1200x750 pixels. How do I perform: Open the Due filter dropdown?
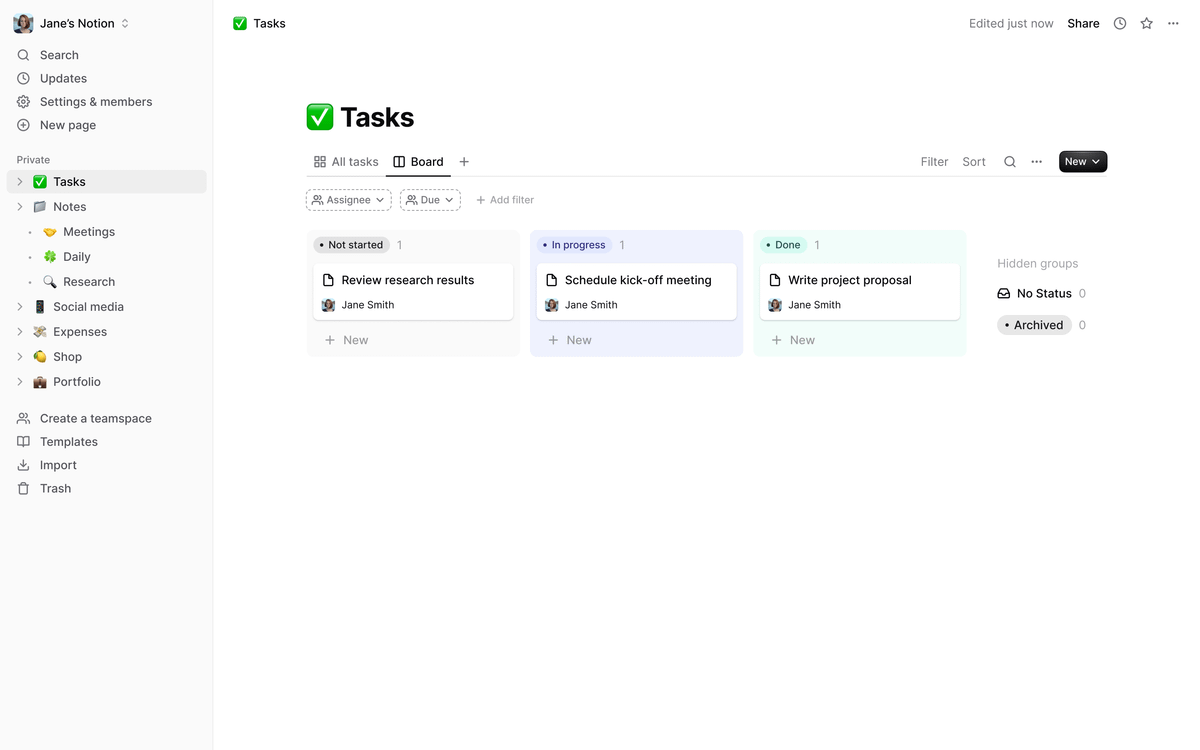tap(430, 200)
